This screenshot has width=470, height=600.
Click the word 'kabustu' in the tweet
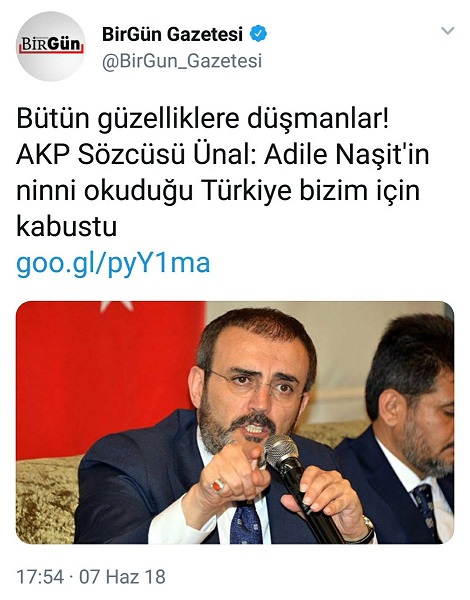click(67, 227)
